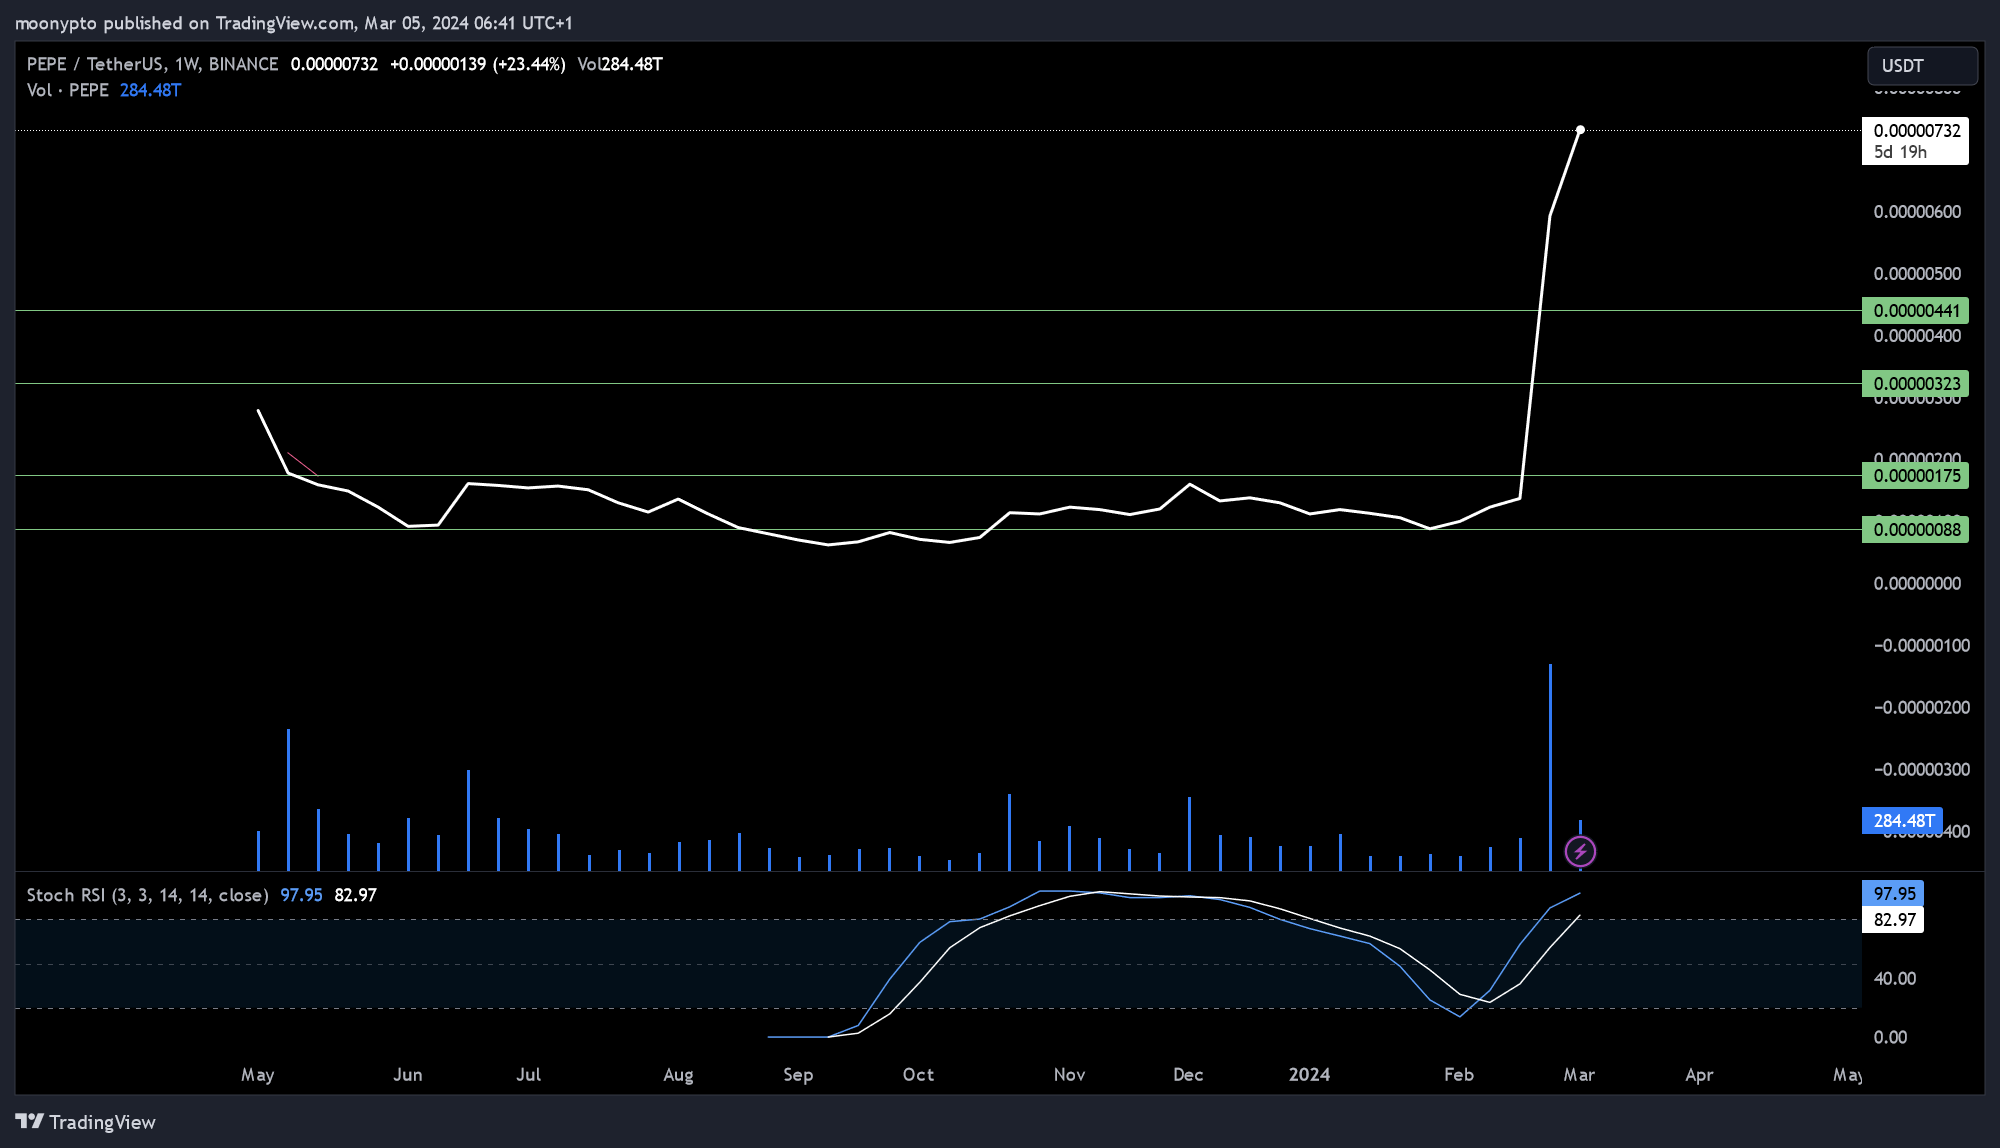Click the 284.48T volume axis label
Image resolution: width=2000 pixels, height=1148 pixels.
click(x=1902, y=821)
